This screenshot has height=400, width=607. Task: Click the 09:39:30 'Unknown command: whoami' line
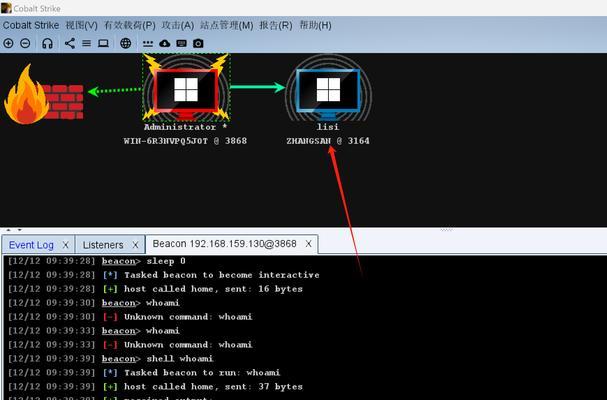click(x=130, y=317)
